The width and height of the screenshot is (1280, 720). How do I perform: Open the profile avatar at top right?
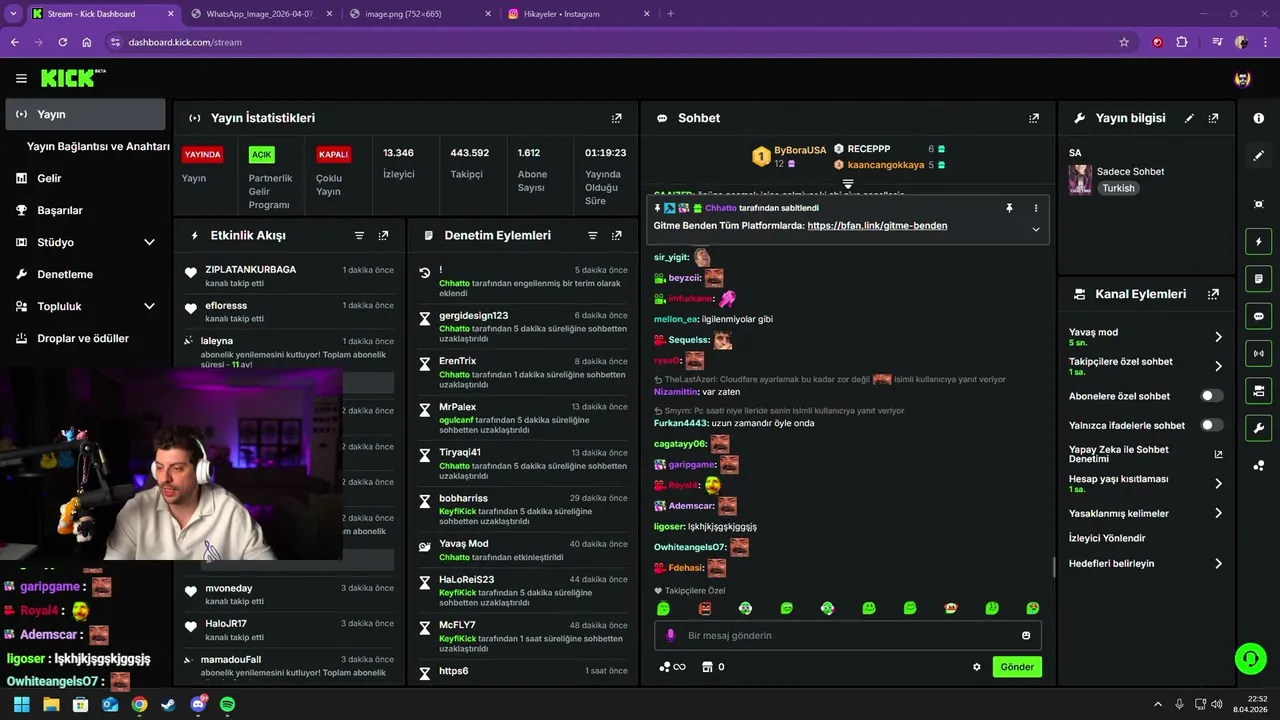1243,78
